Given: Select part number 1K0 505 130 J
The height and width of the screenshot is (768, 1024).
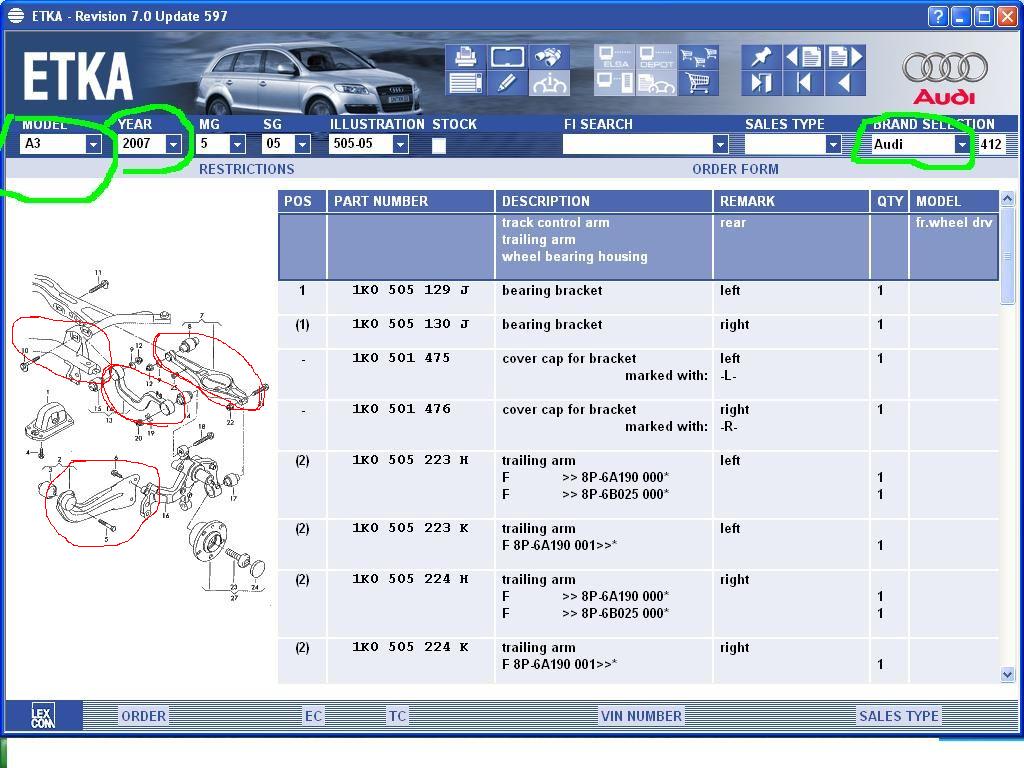Looking at the screenshot, I should click(x=410, y=324).
